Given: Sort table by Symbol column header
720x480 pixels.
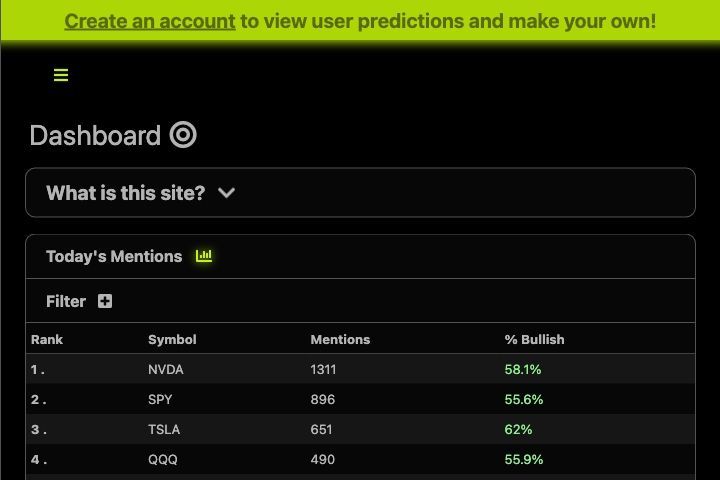Looking at the screenshot, I should point(172,339).
